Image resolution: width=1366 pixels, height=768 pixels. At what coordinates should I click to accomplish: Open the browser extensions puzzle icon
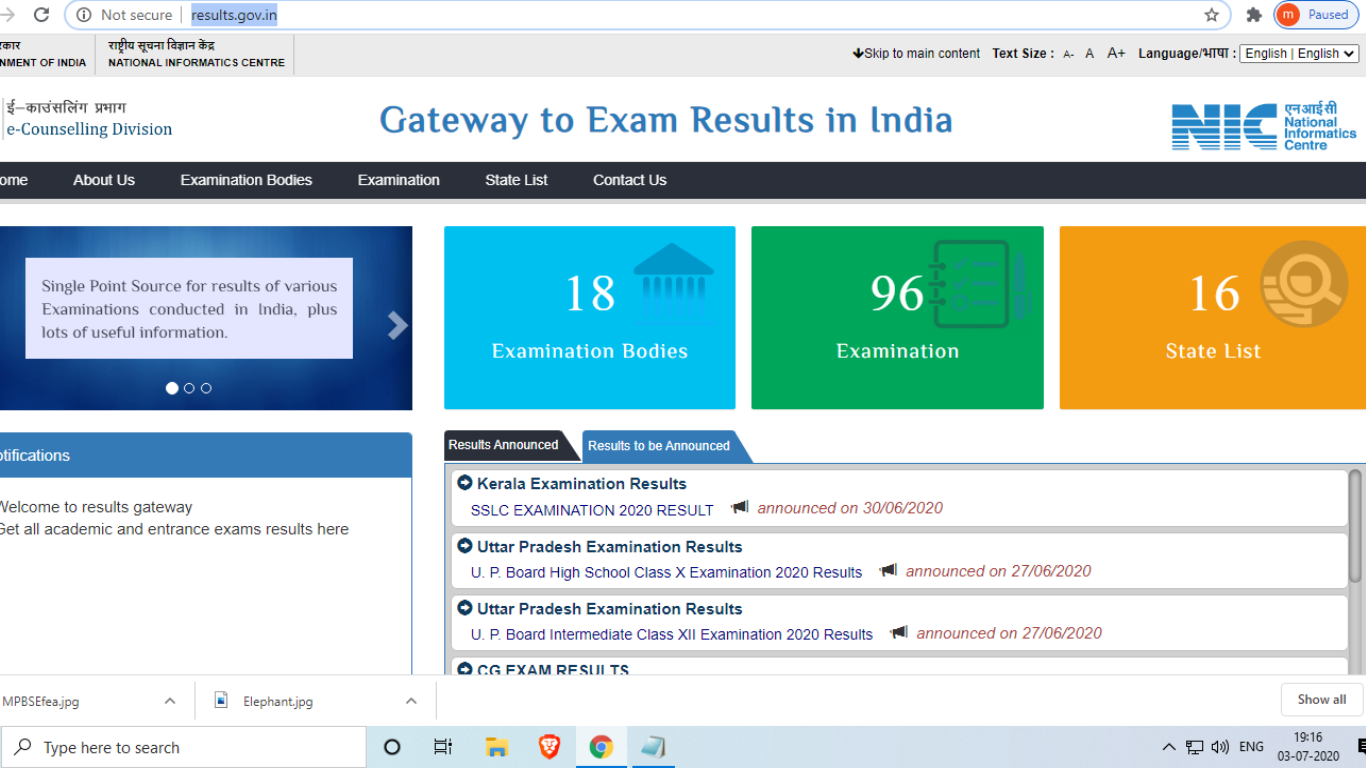(1254, 15)
